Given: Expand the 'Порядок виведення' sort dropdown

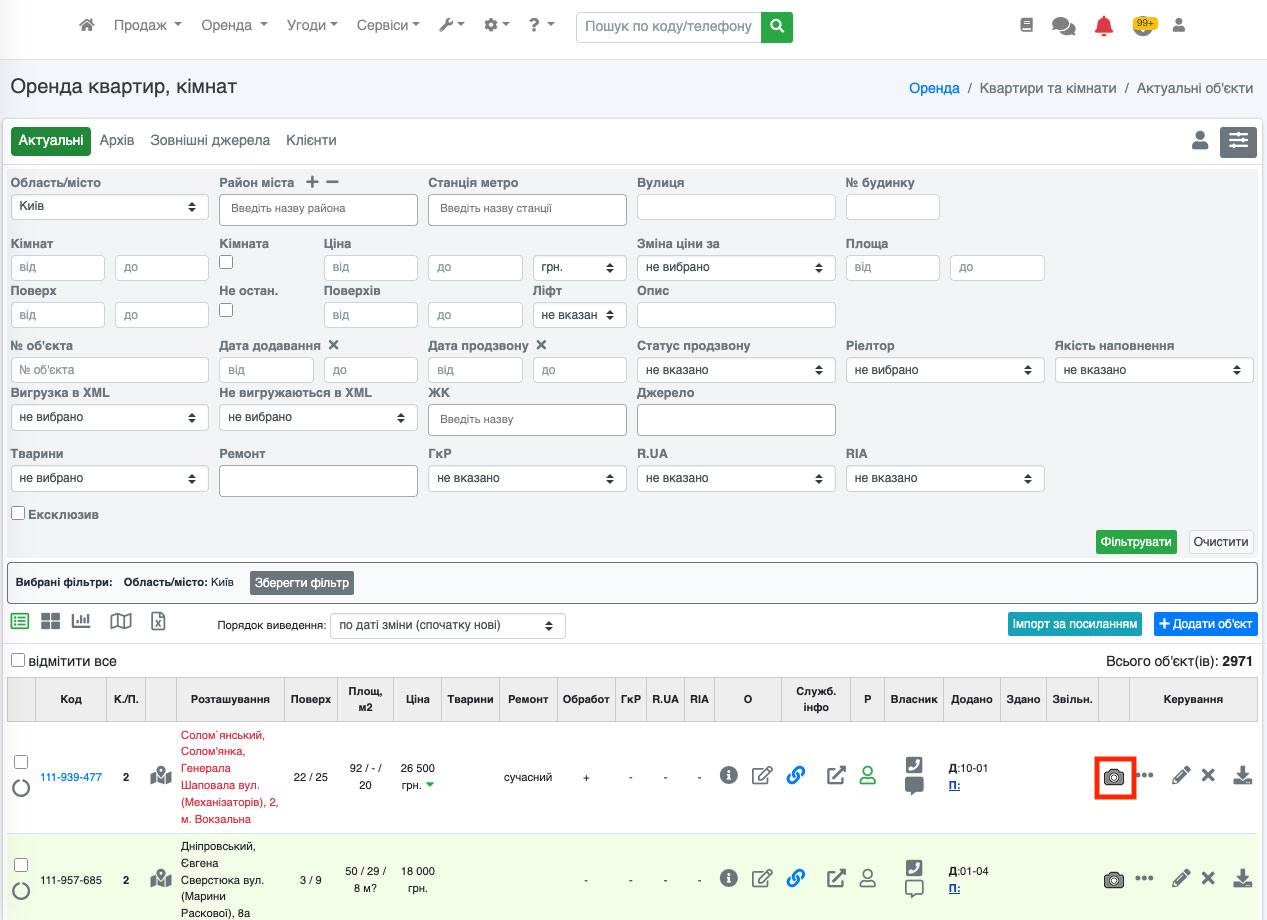Looking at the screenshot, I should coord(447,626).
